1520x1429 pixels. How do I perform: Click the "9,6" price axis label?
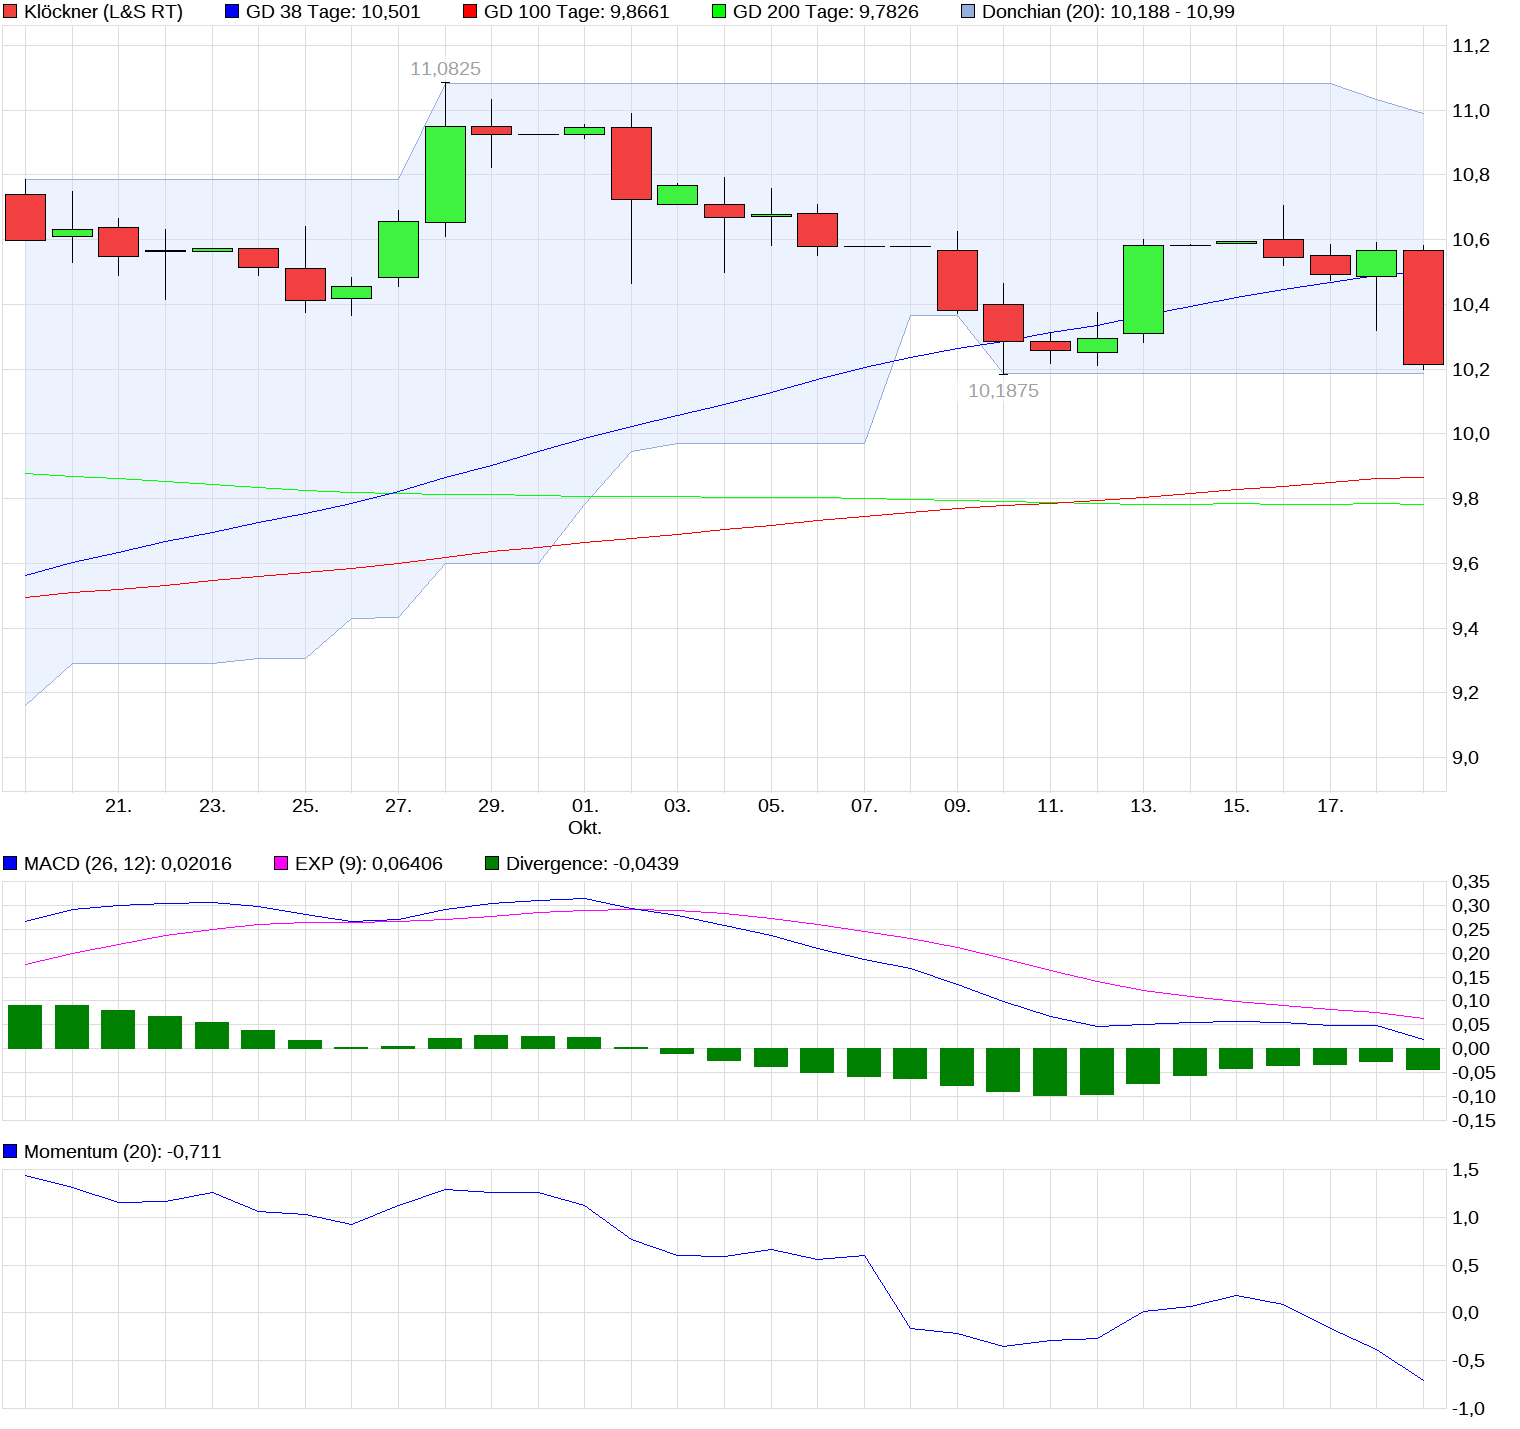[1465, 564]
